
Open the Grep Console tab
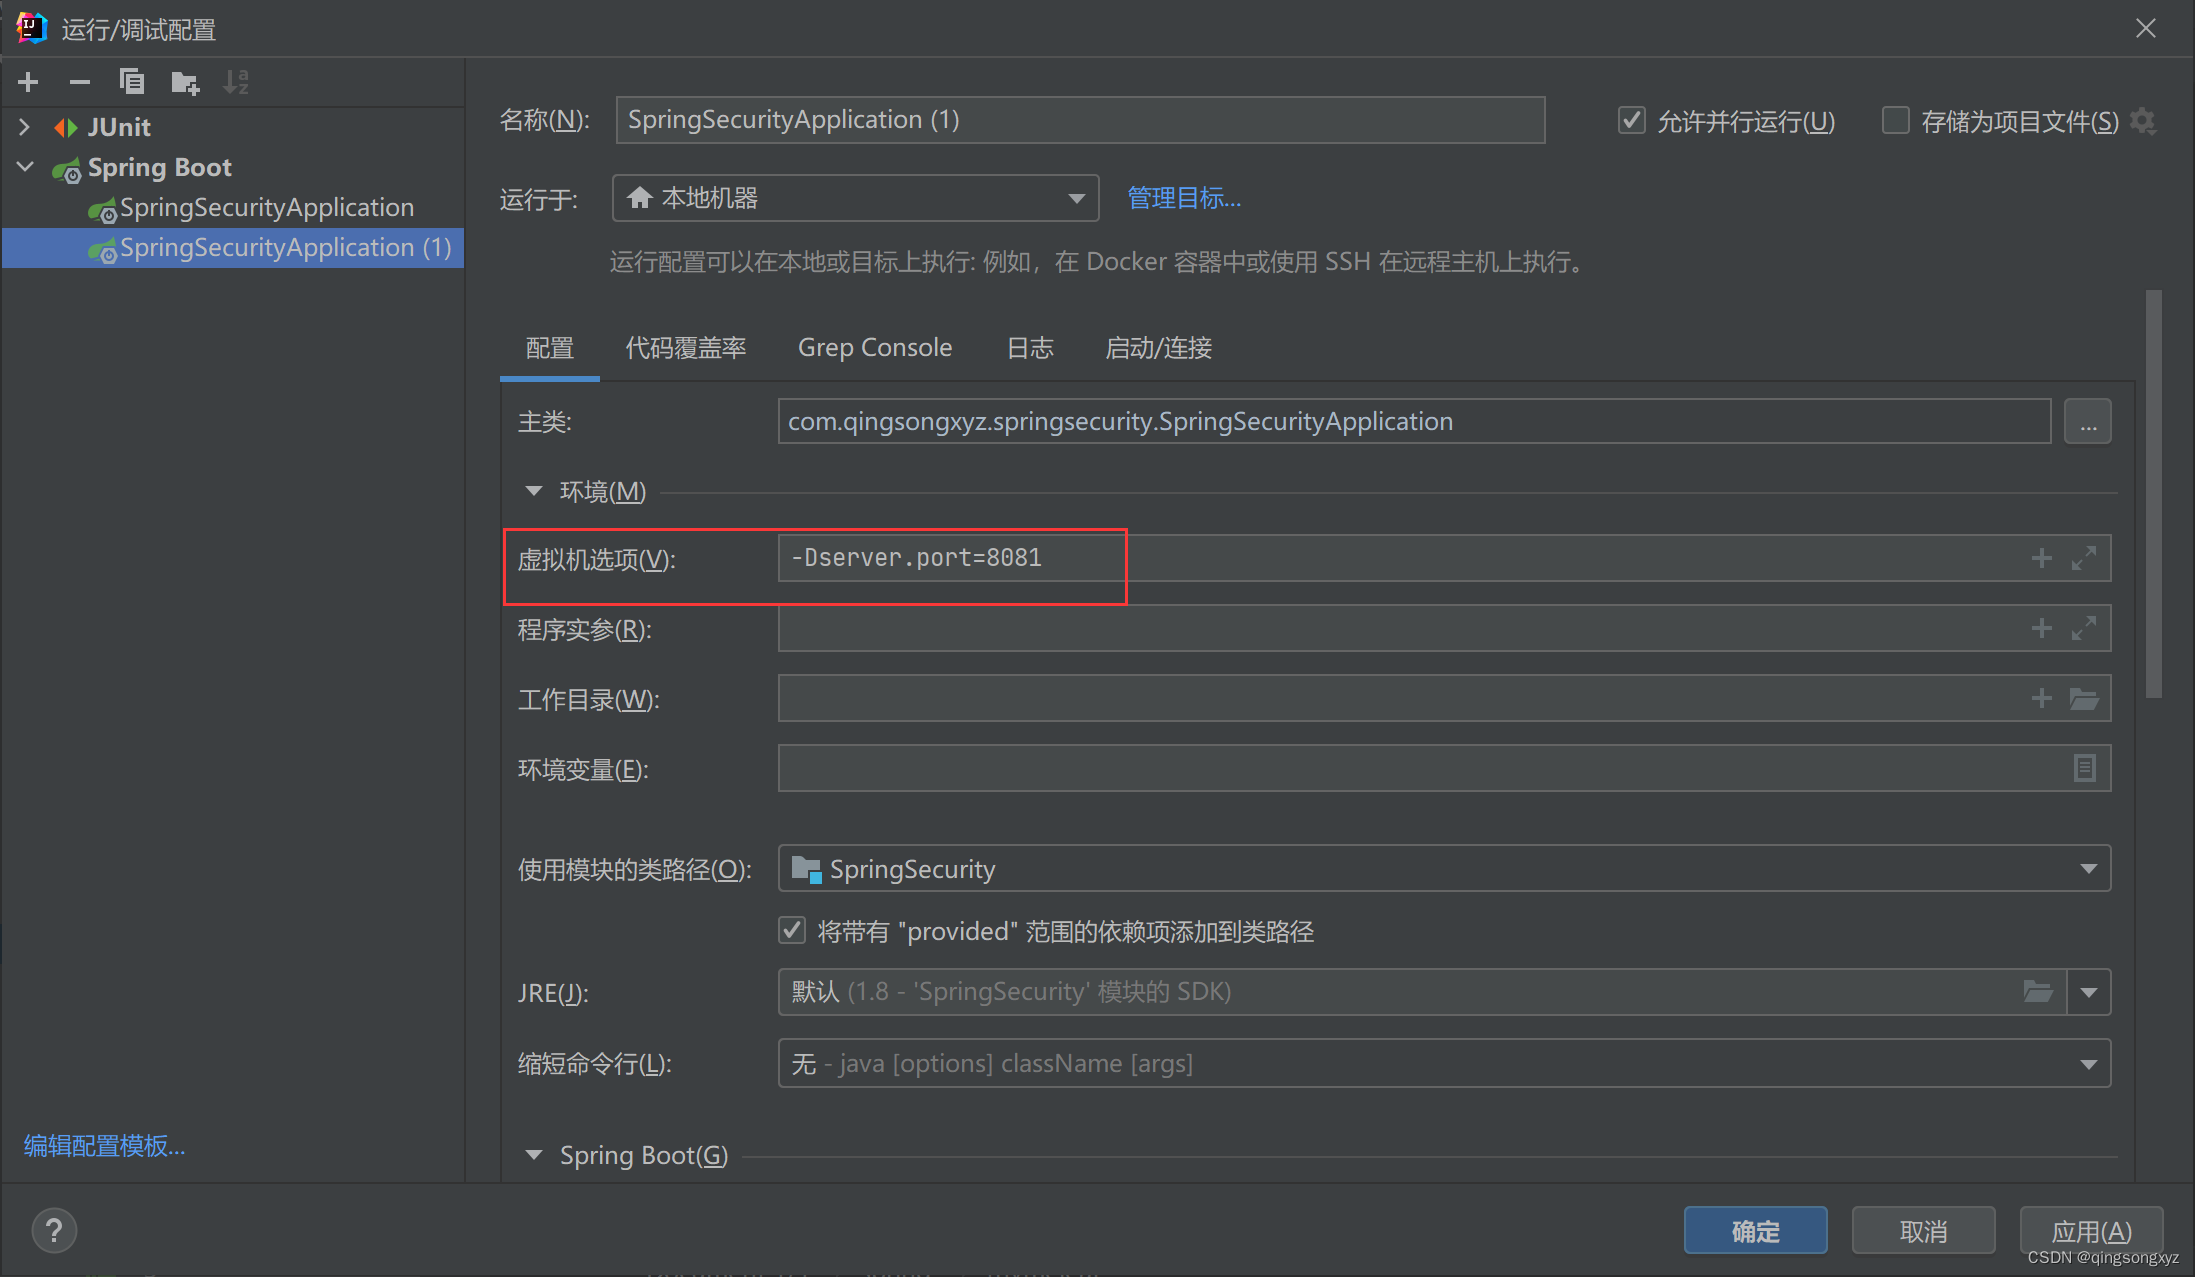[875, 348]
